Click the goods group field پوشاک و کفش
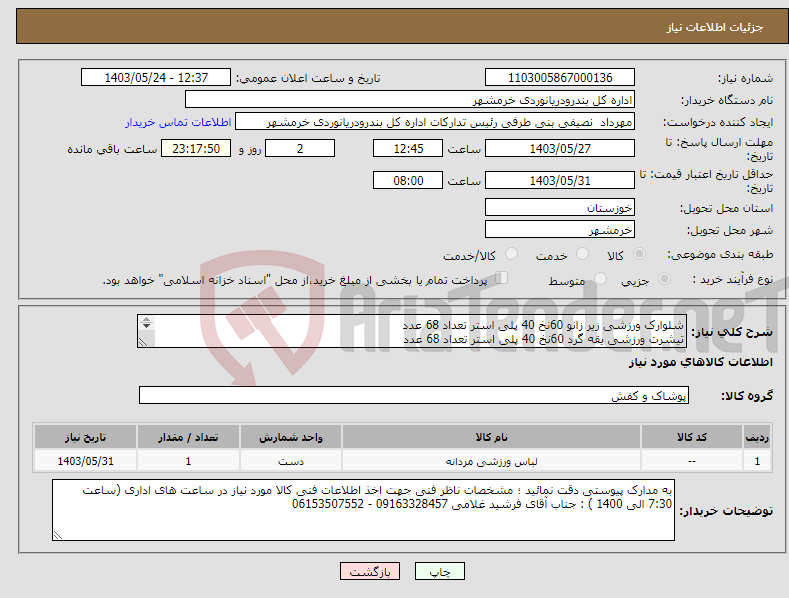Screen dimensions: 789x598 414,396
